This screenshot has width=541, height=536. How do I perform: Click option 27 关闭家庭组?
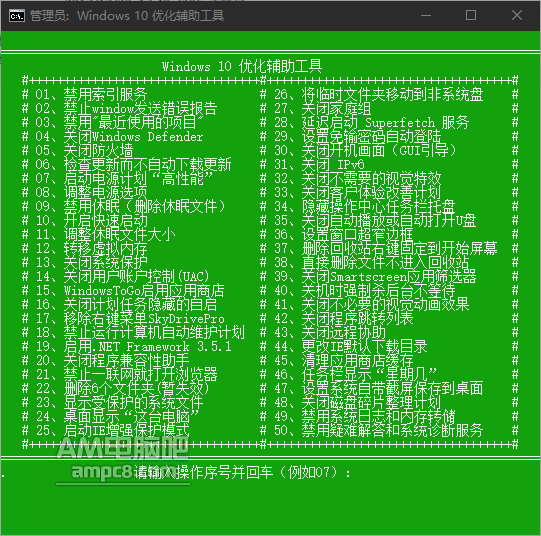[x=323, y=108]
